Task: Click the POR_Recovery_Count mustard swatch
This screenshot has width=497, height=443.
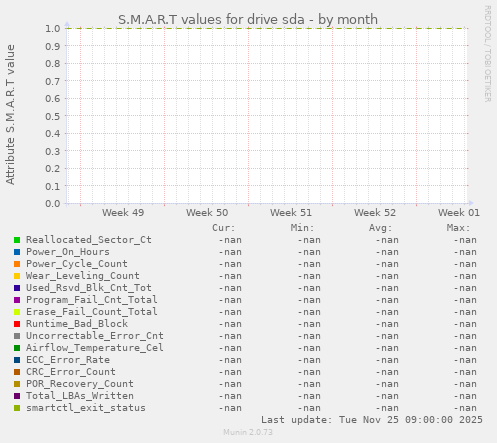Action: (17, 384)
